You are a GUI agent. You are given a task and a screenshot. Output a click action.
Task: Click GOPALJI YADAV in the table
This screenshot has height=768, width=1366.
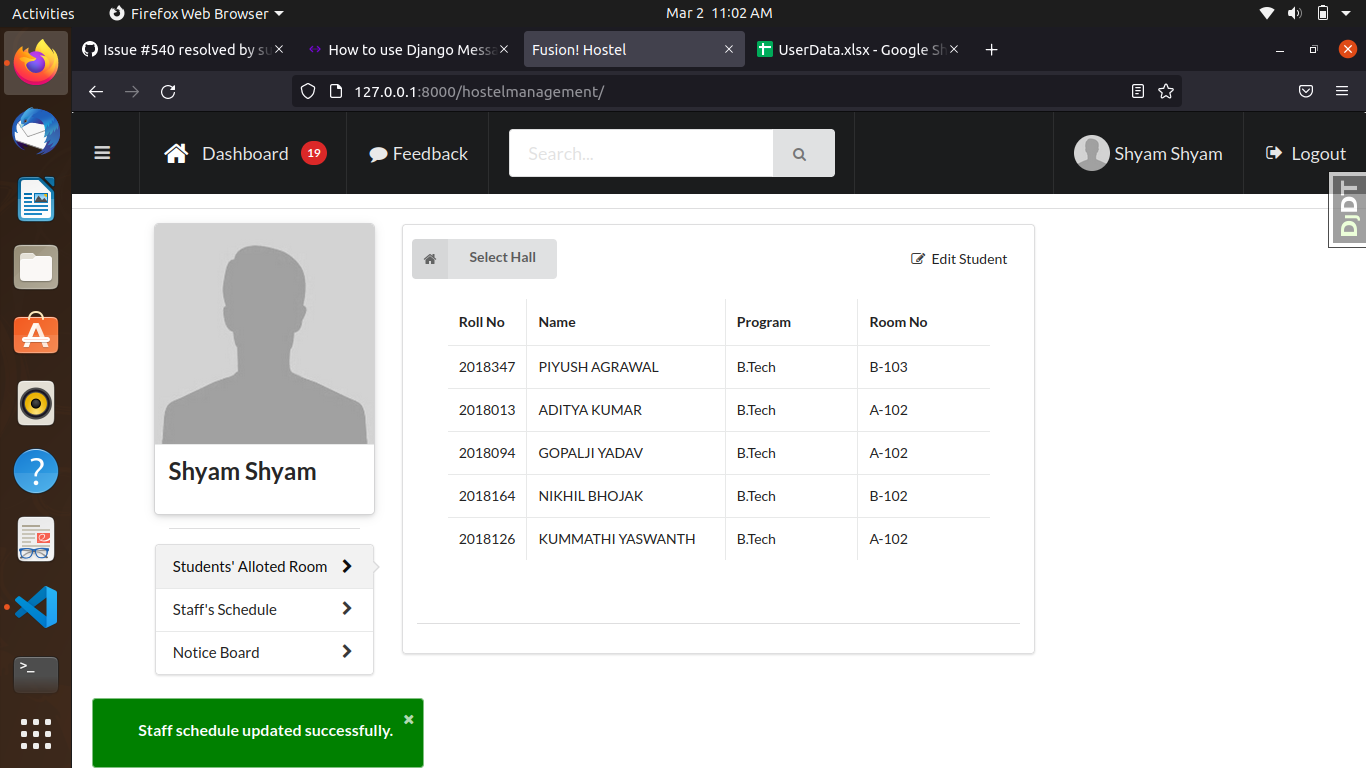coord(591,453)
